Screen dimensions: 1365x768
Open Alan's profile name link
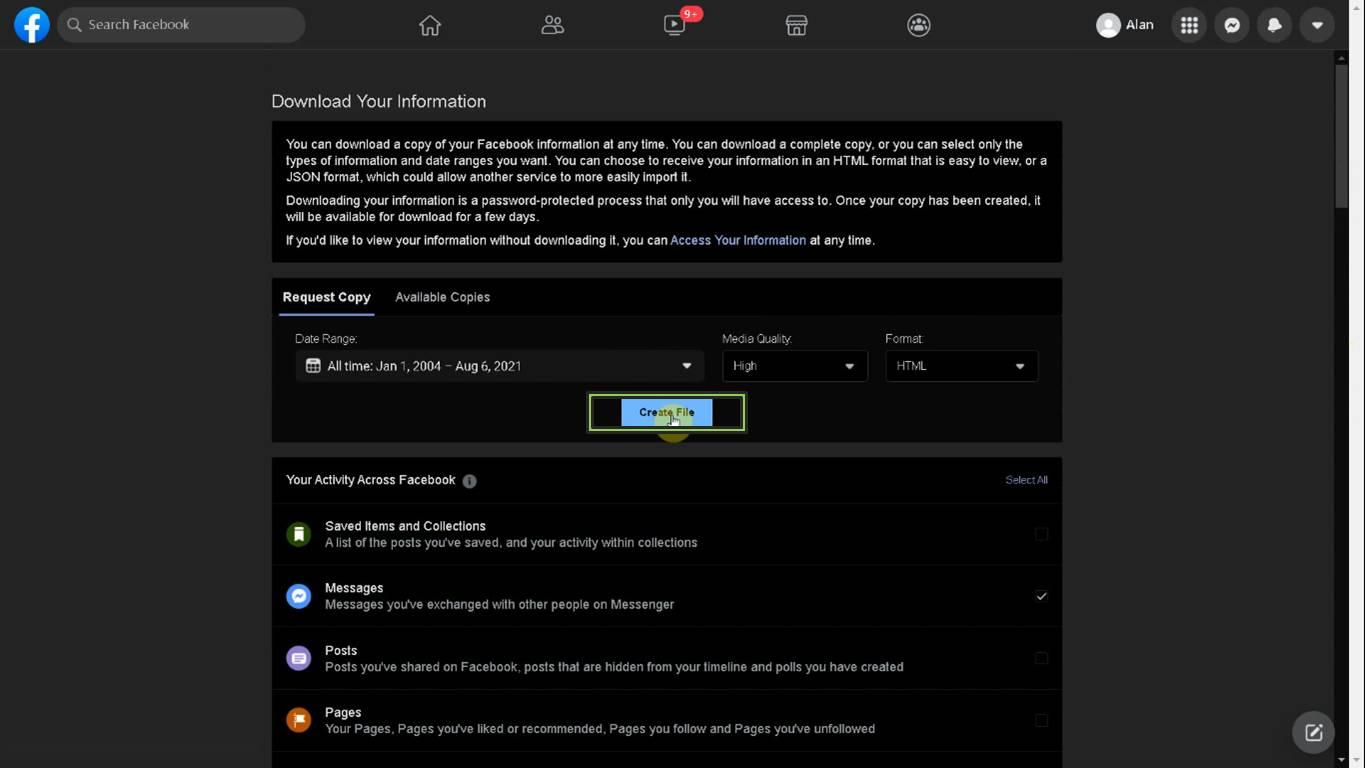pyautogui.click(x=1139, y=25)
